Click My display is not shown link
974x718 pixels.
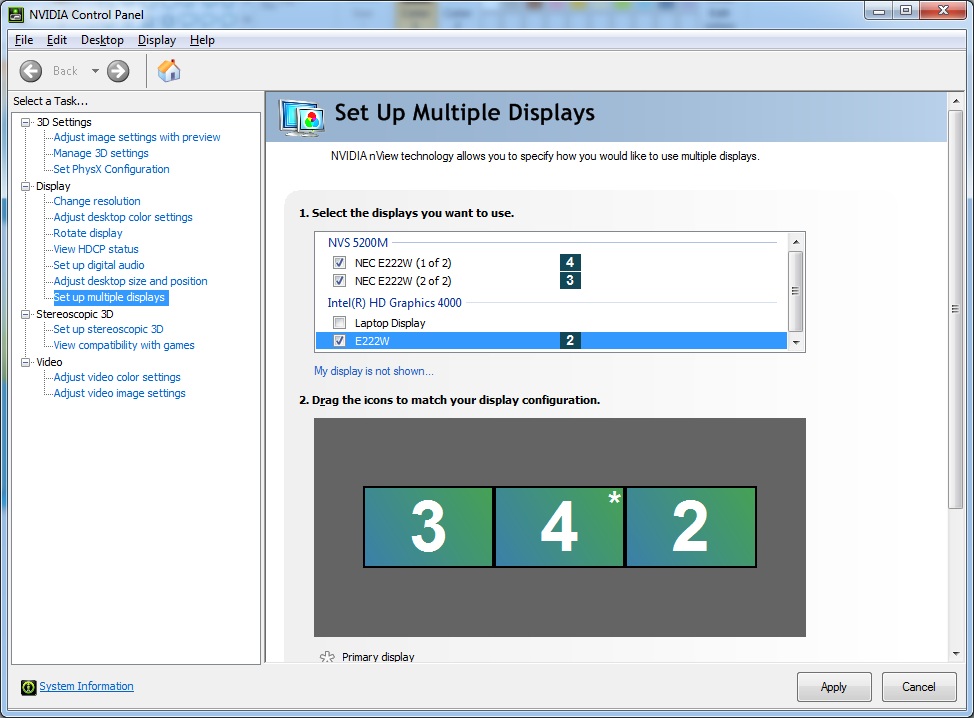(x=373, y=371)
